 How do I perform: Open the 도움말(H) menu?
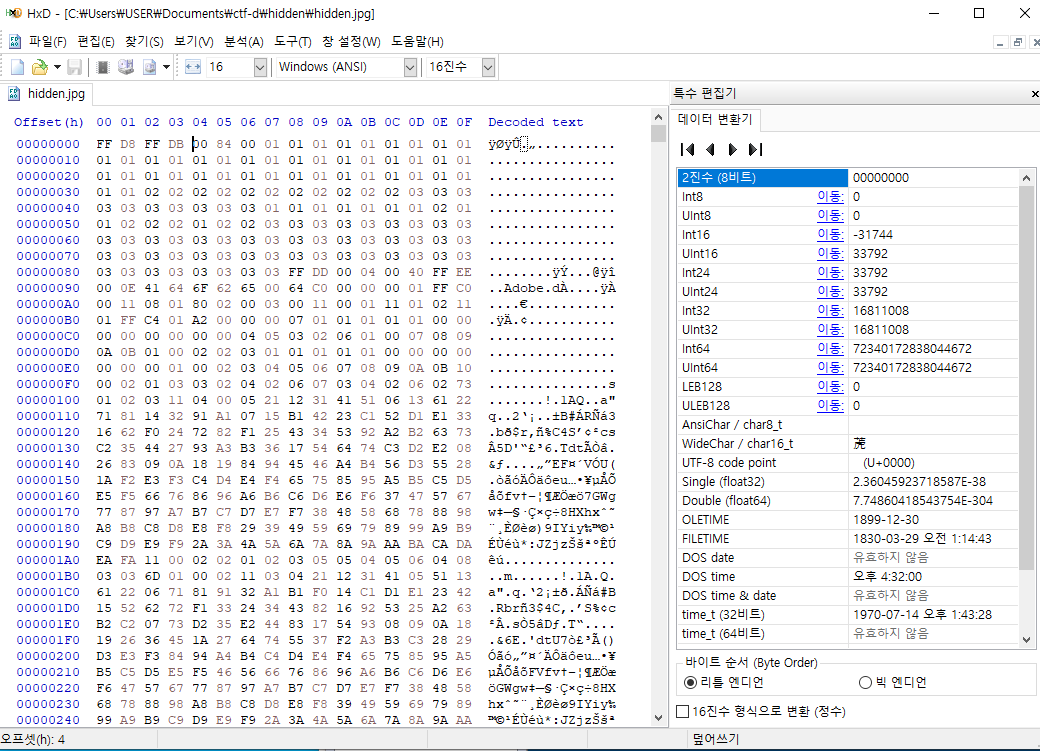(x=417, y=42)
